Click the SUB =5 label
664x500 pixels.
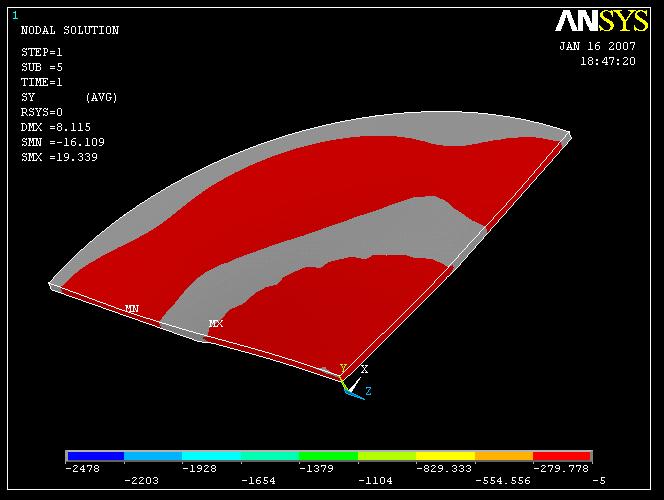(x=42, y=67)
